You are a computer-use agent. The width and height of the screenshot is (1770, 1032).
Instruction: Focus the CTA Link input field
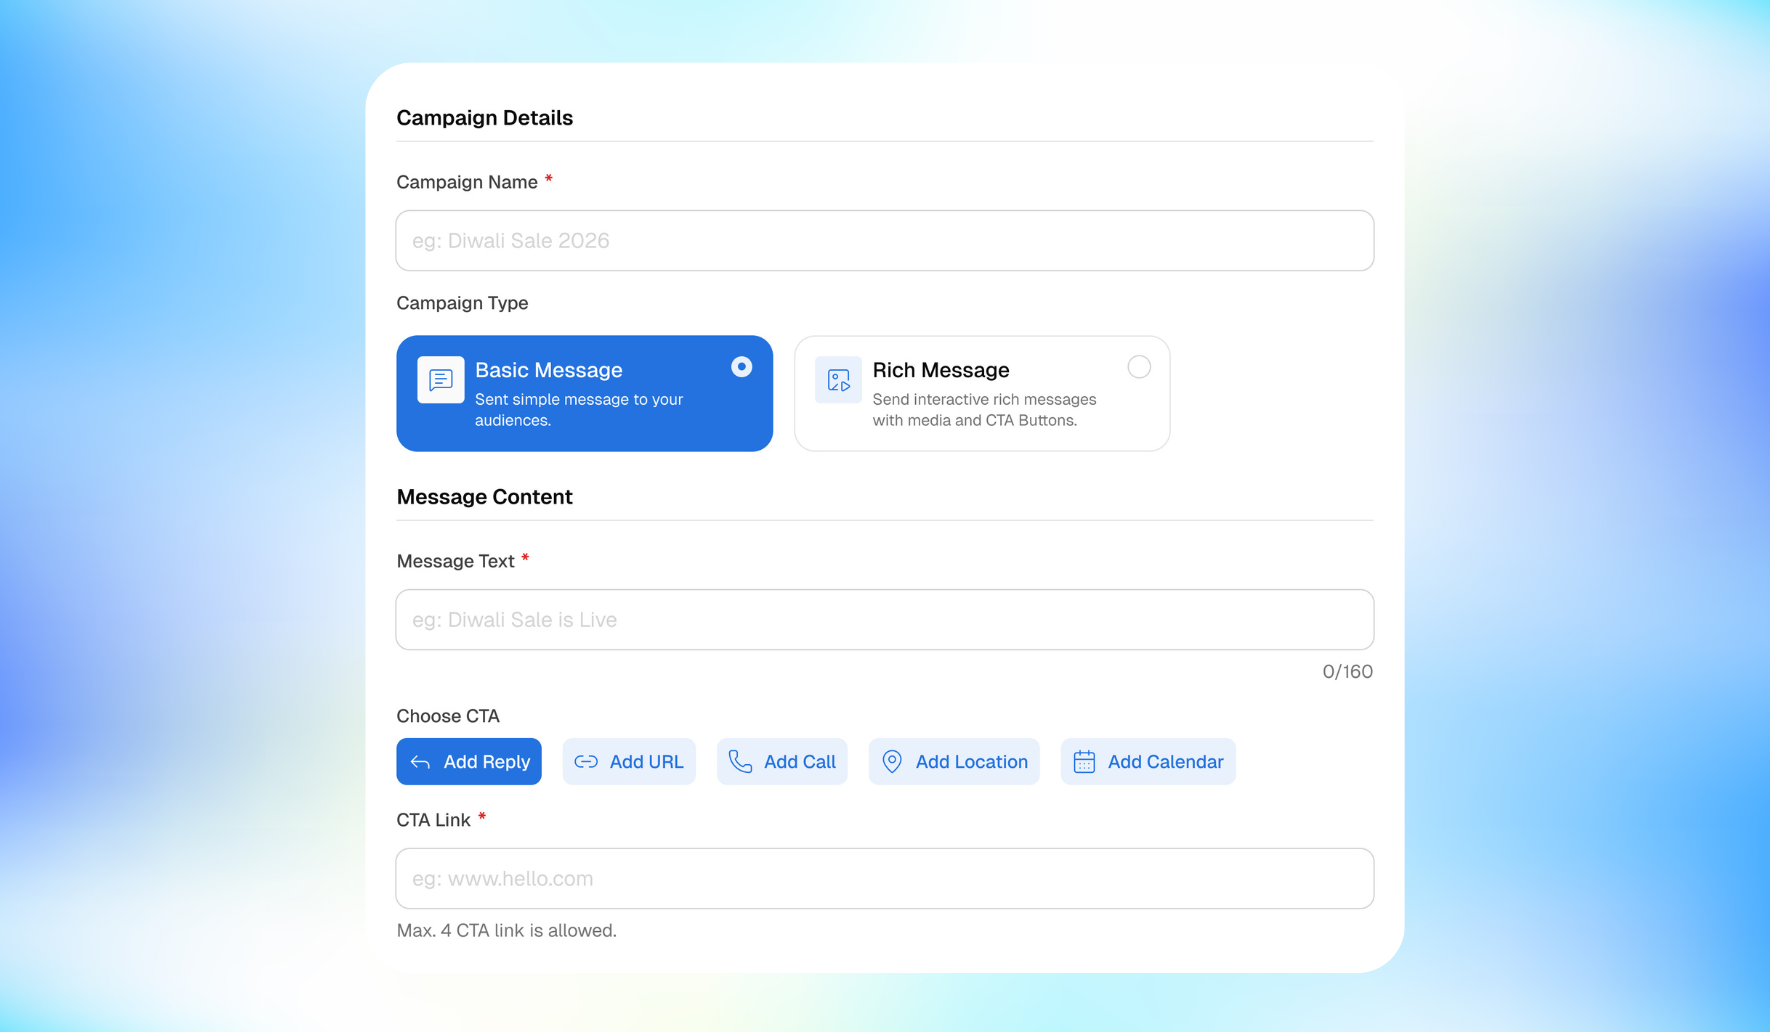click(885, 879)
